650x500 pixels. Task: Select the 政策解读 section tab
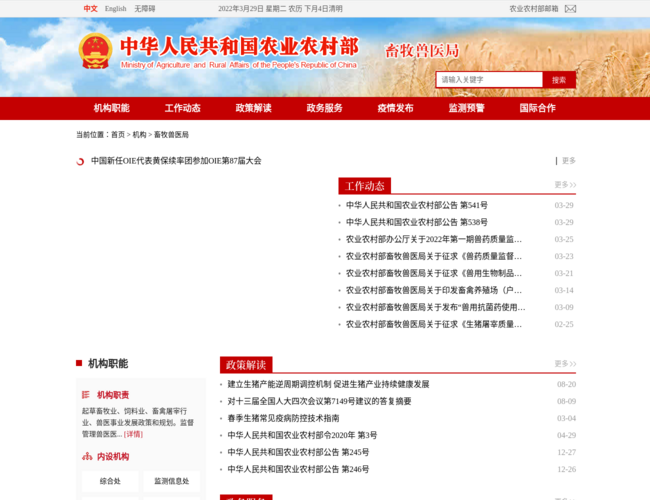246,365
